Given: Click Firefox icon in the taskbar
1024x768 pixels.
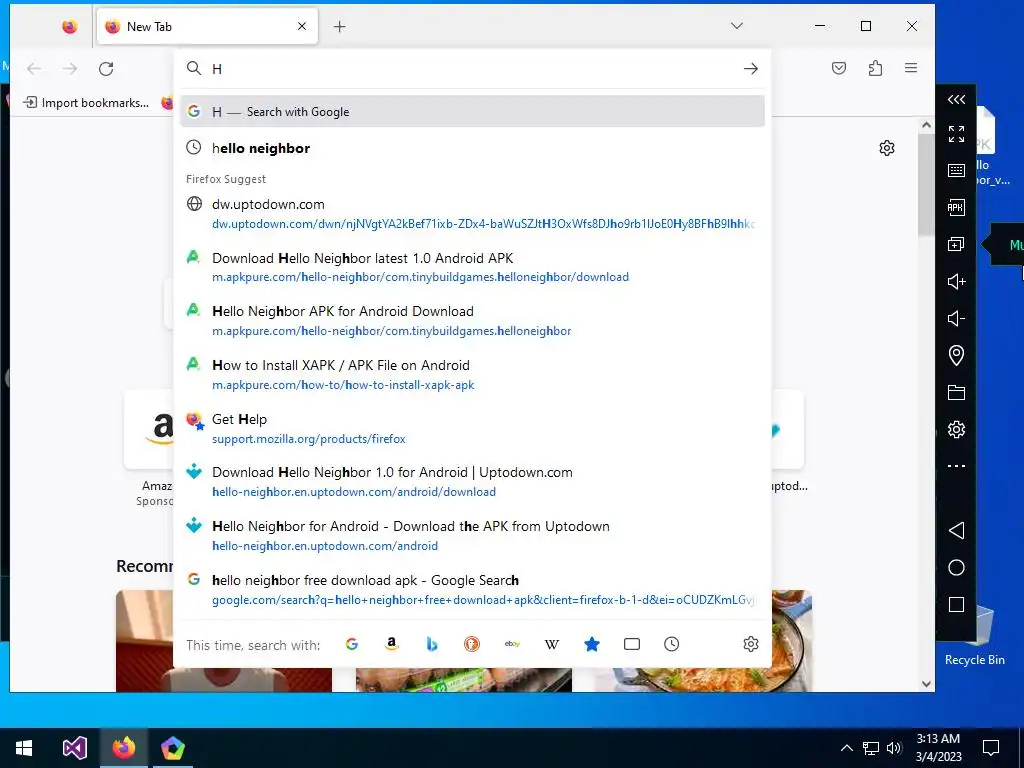Looking at the screenshot, I should click(x=123, y=748).
